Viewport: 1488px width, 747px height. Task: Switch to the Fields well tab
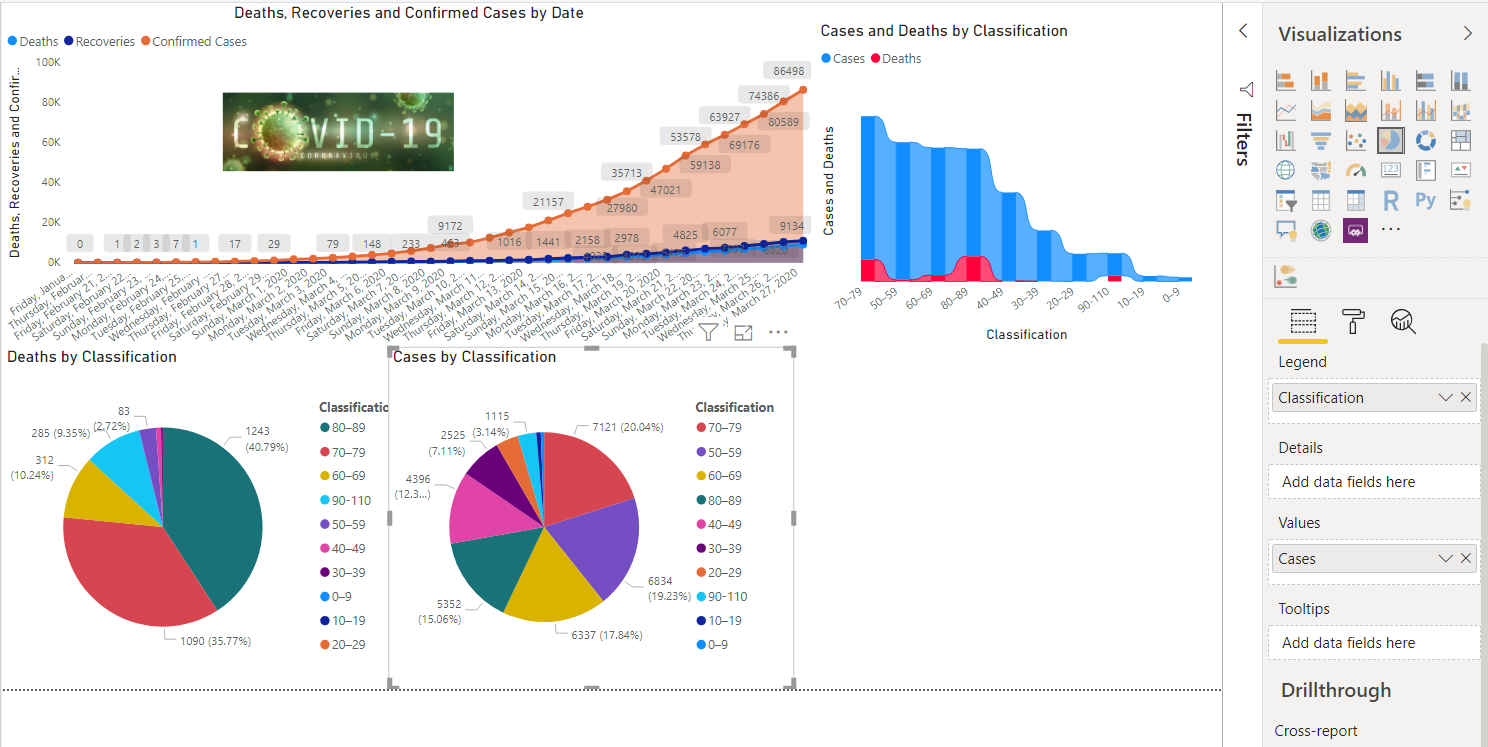click(x=1303, y=321)
